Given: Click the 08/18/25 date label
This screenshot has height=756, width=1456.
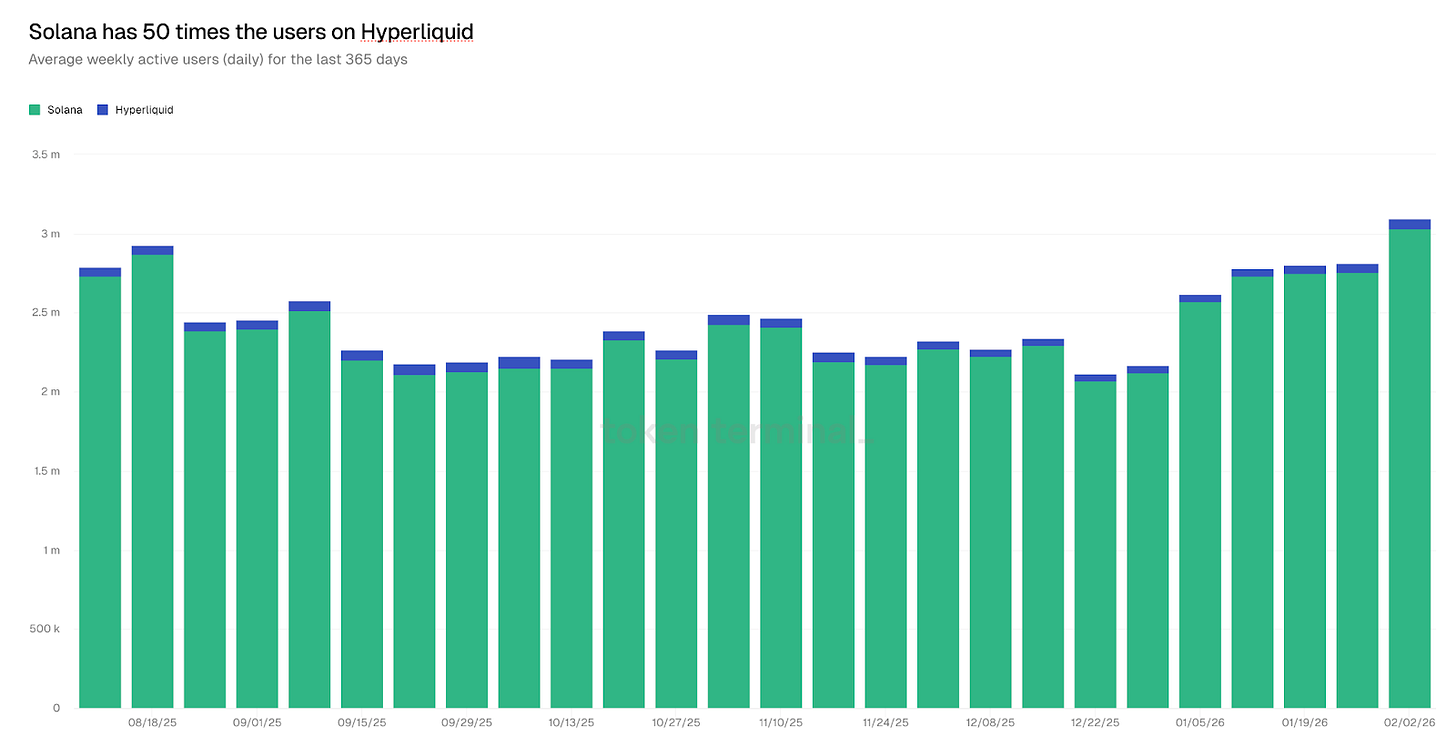Looking at the screenshot, I should 152,721.
